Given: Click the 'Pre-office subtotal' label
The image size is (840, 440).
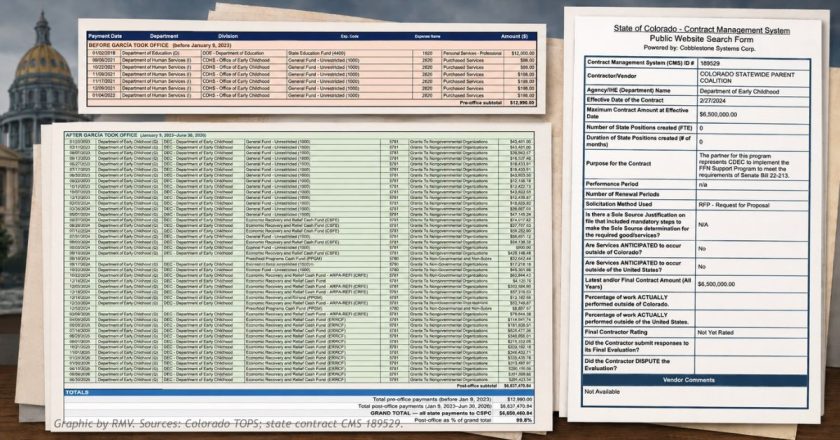Looking at the screenshot, I should (x=481, y=102).
